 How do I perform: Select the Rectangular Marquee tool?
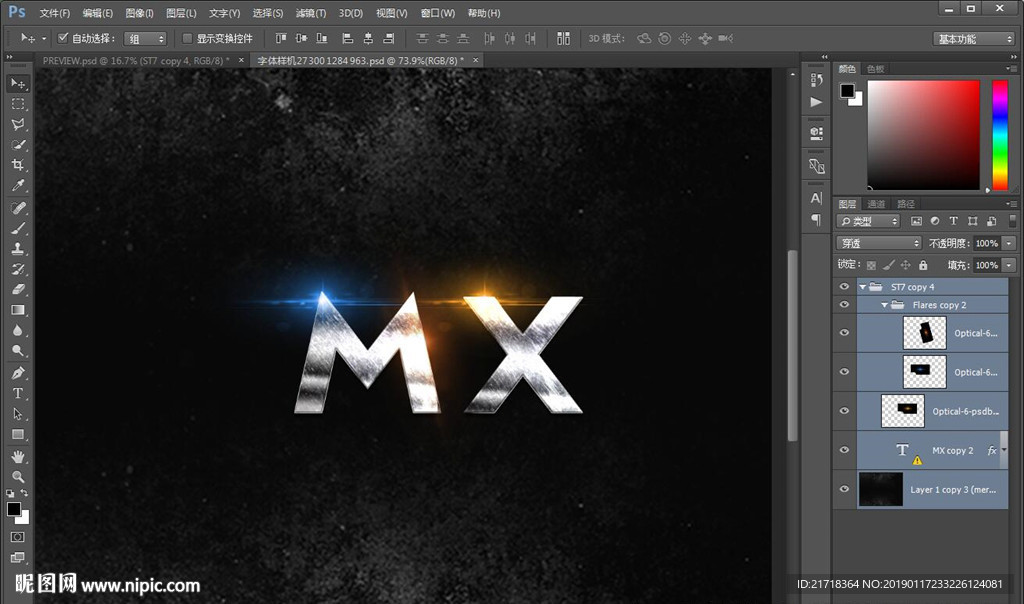pos(18,104)
